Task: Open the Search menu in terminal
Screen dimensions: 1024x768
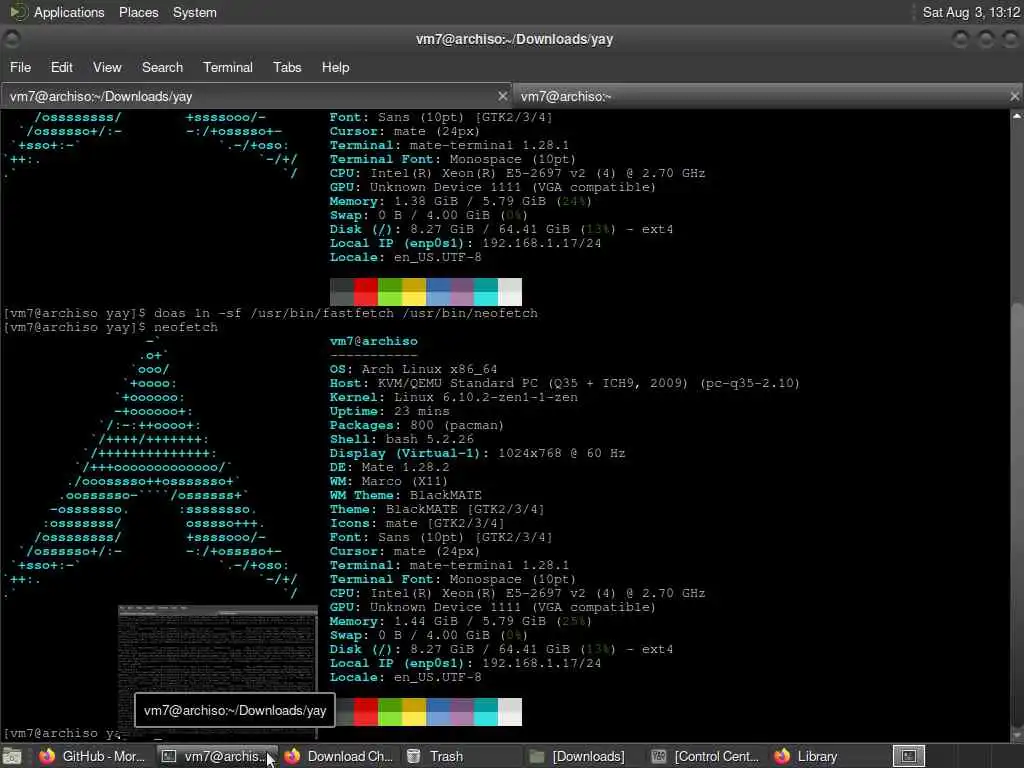Action: (x=163, y=67)
